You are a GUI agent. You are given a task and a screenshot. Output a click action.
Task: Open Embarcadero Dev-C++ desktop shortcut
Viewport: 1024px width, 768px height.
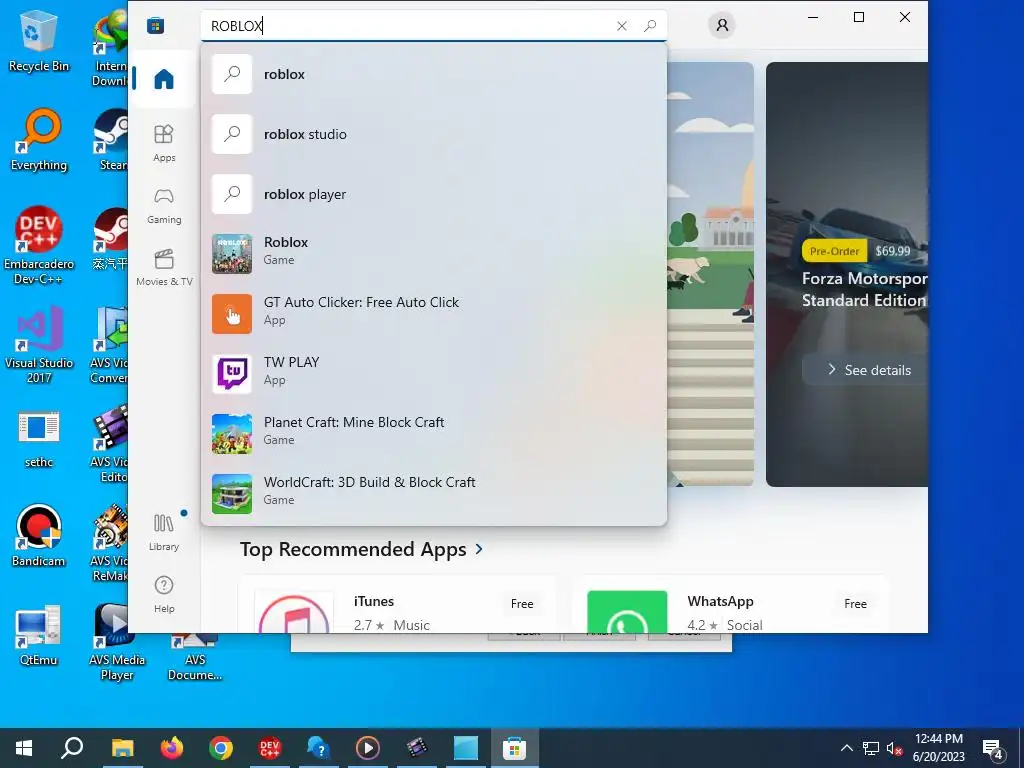39,246
